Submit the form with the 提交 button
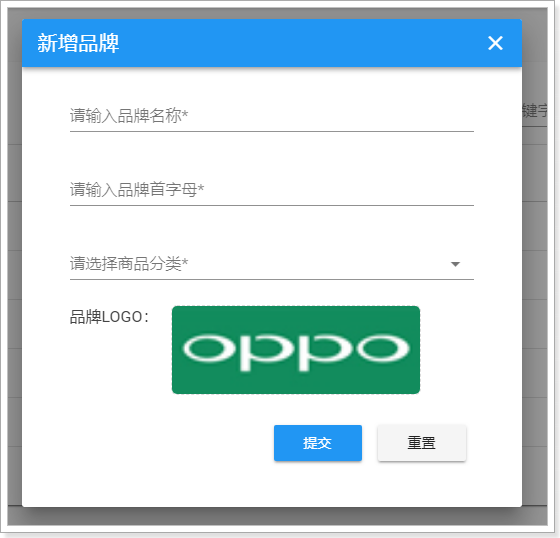Viewport: 560px width, 538px height. (x=318, y=443)
